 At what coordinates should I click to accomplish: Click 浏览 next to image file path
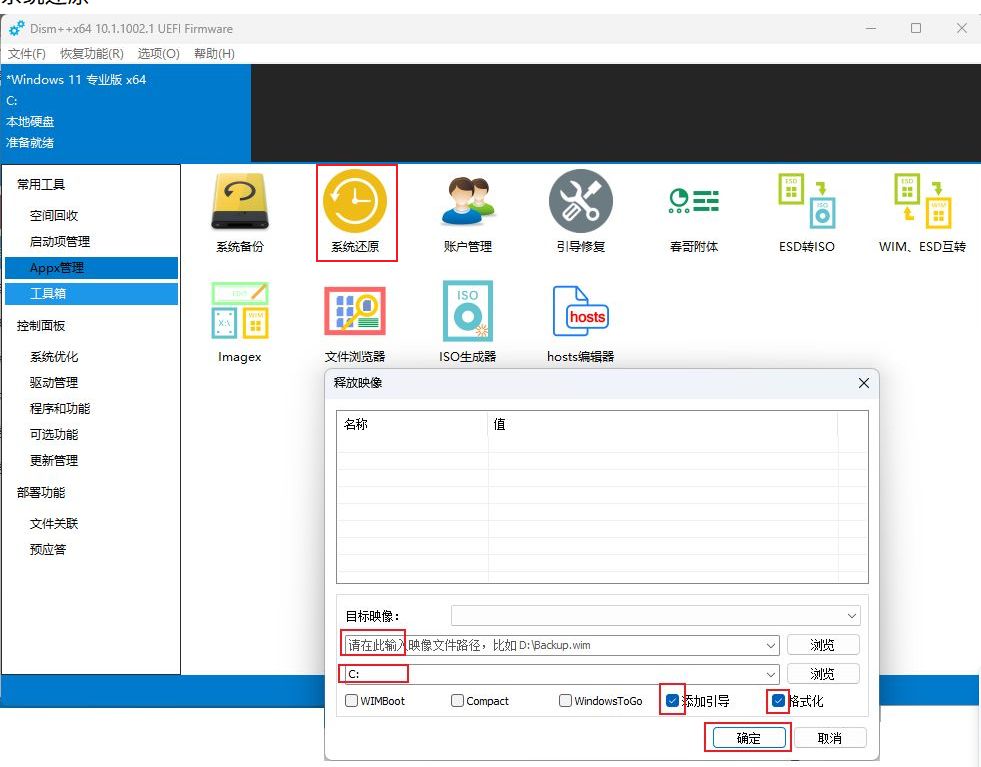822,646
